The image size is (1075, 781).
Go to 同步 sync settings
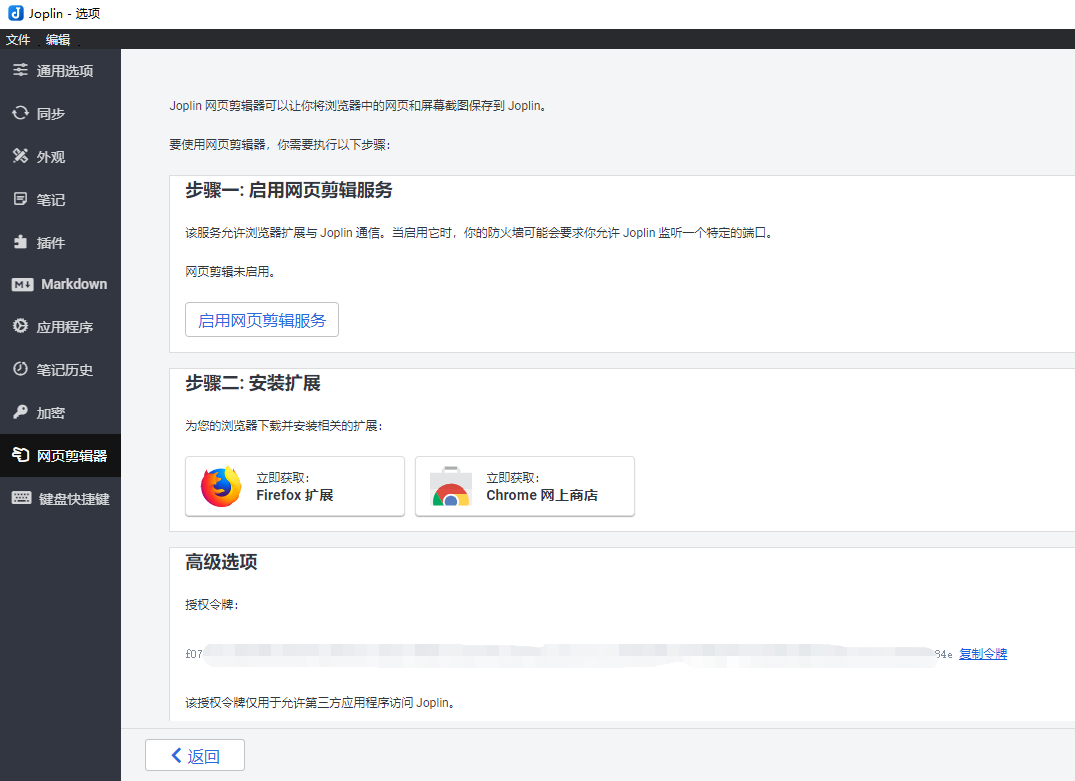[x=60, y=113]
